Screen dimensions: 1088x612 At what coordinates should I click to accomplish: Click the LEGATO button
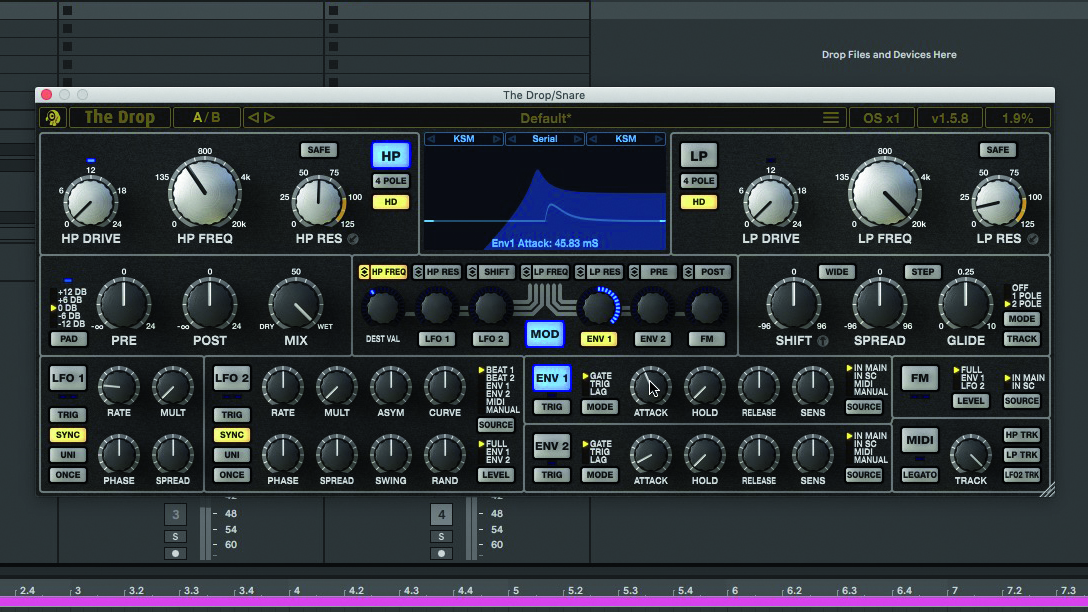919,475
